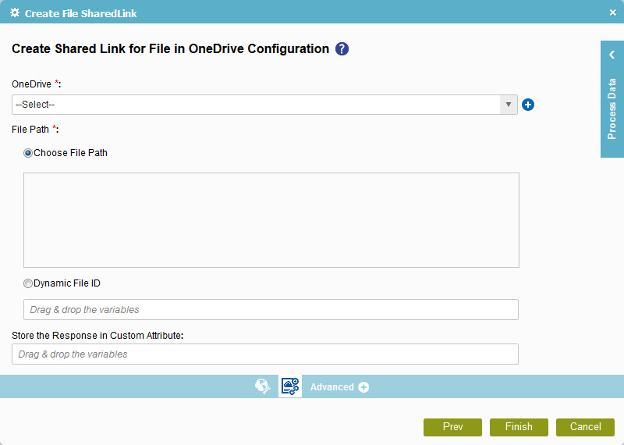The image size is (624, 445).
Task: Select the Dynamic File ID radio button
Action: point(28,283)
